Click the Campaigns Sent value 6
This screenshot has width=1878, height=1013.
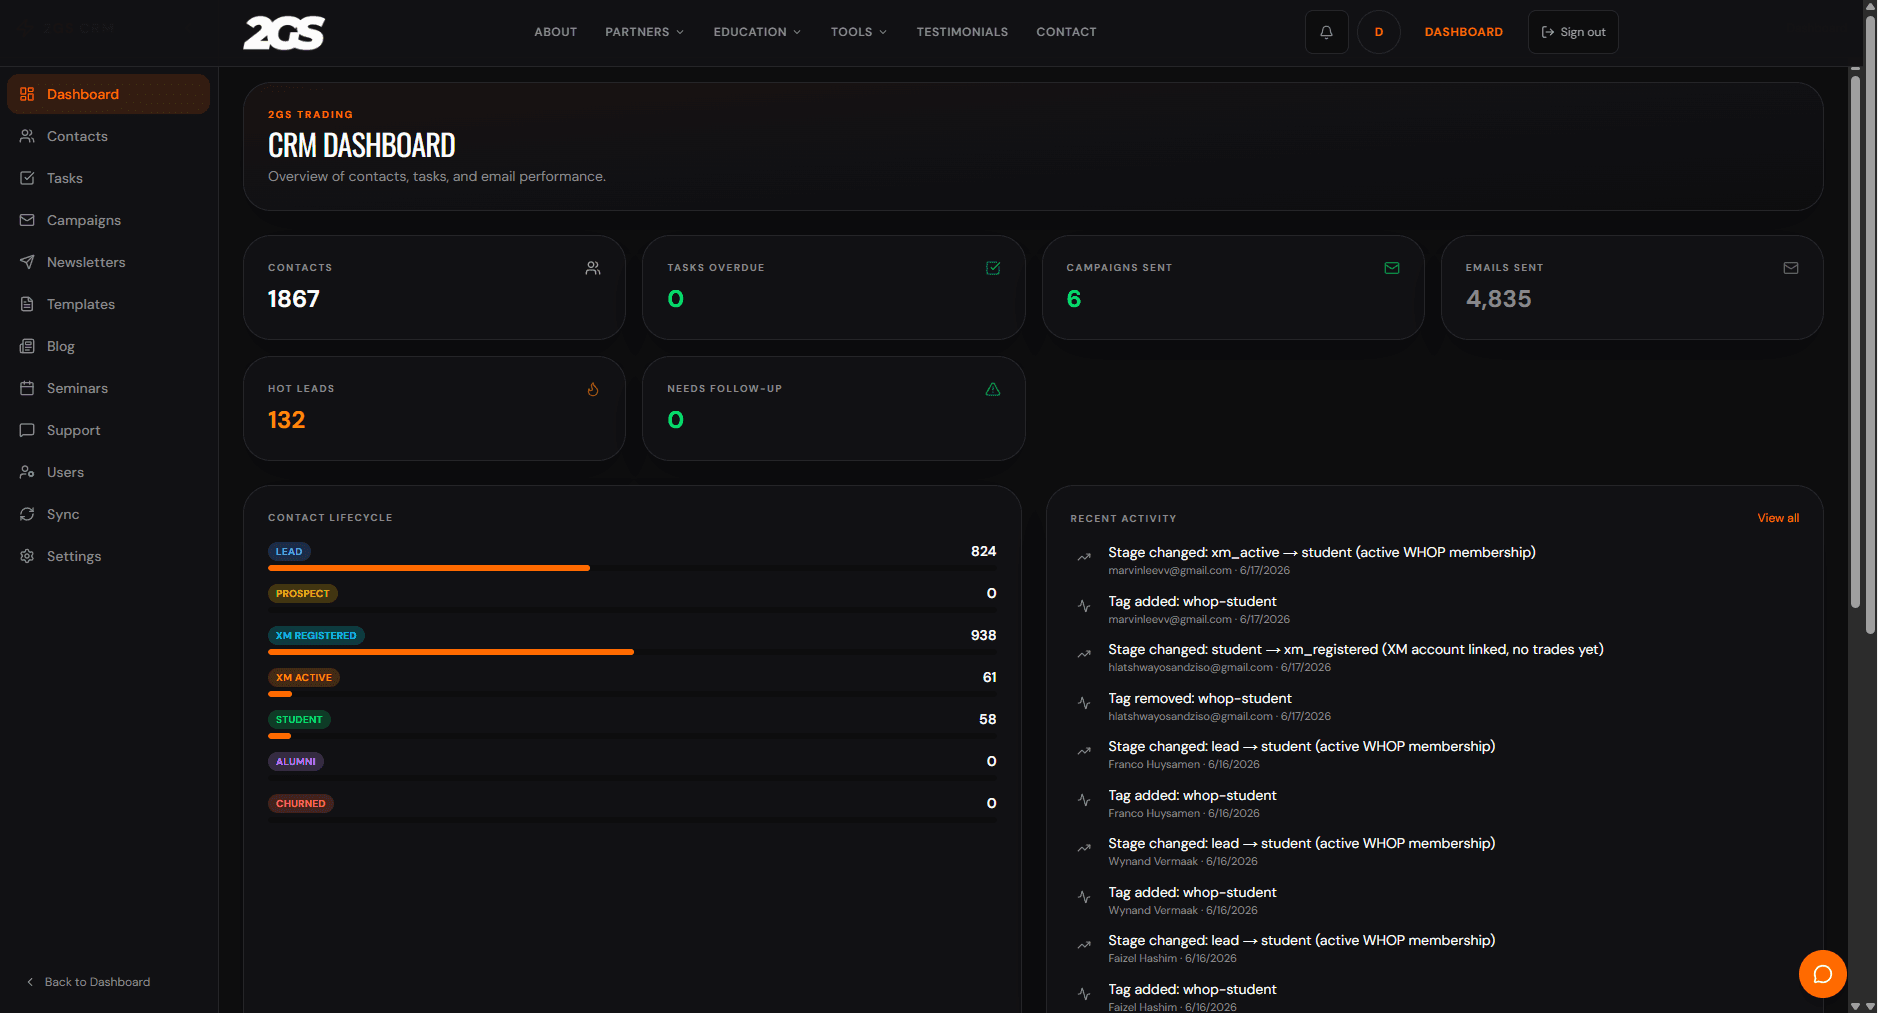(1074, 299)
